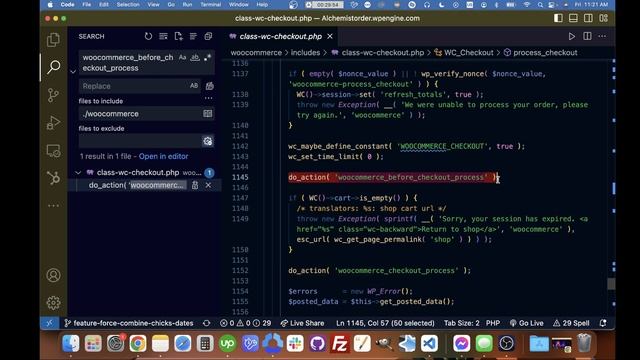Close the class-wc-checkout.php tab

[x=330, y=36]
